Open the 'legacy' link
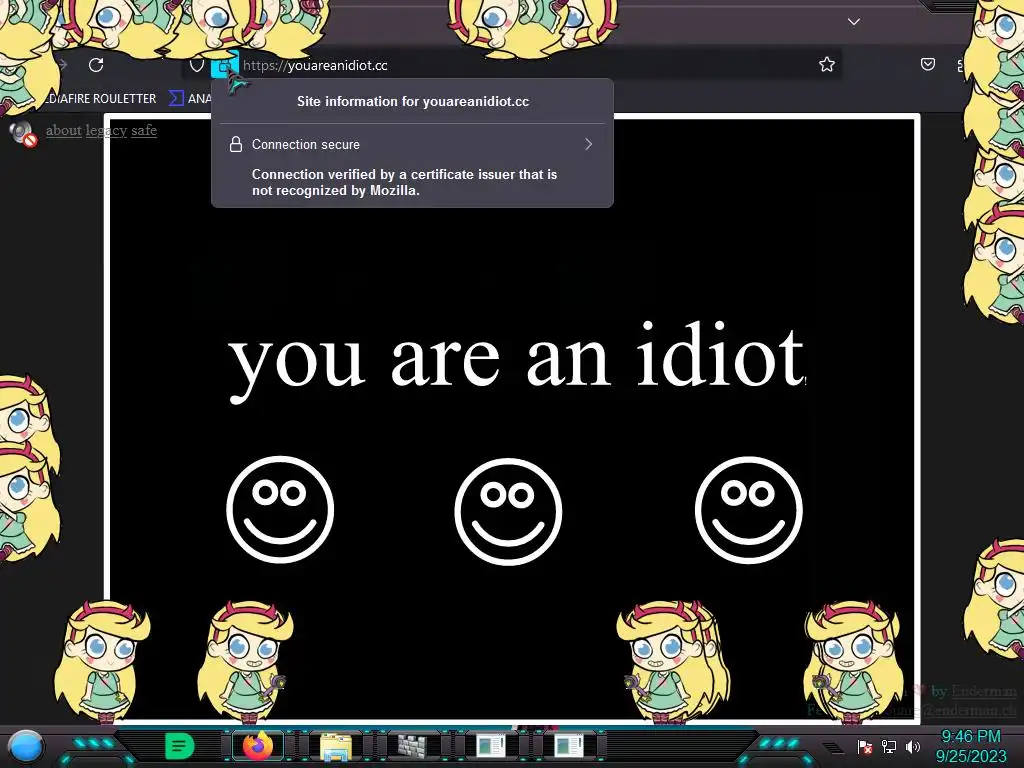Screen dimensions: 1024x768 pos(106,131)
